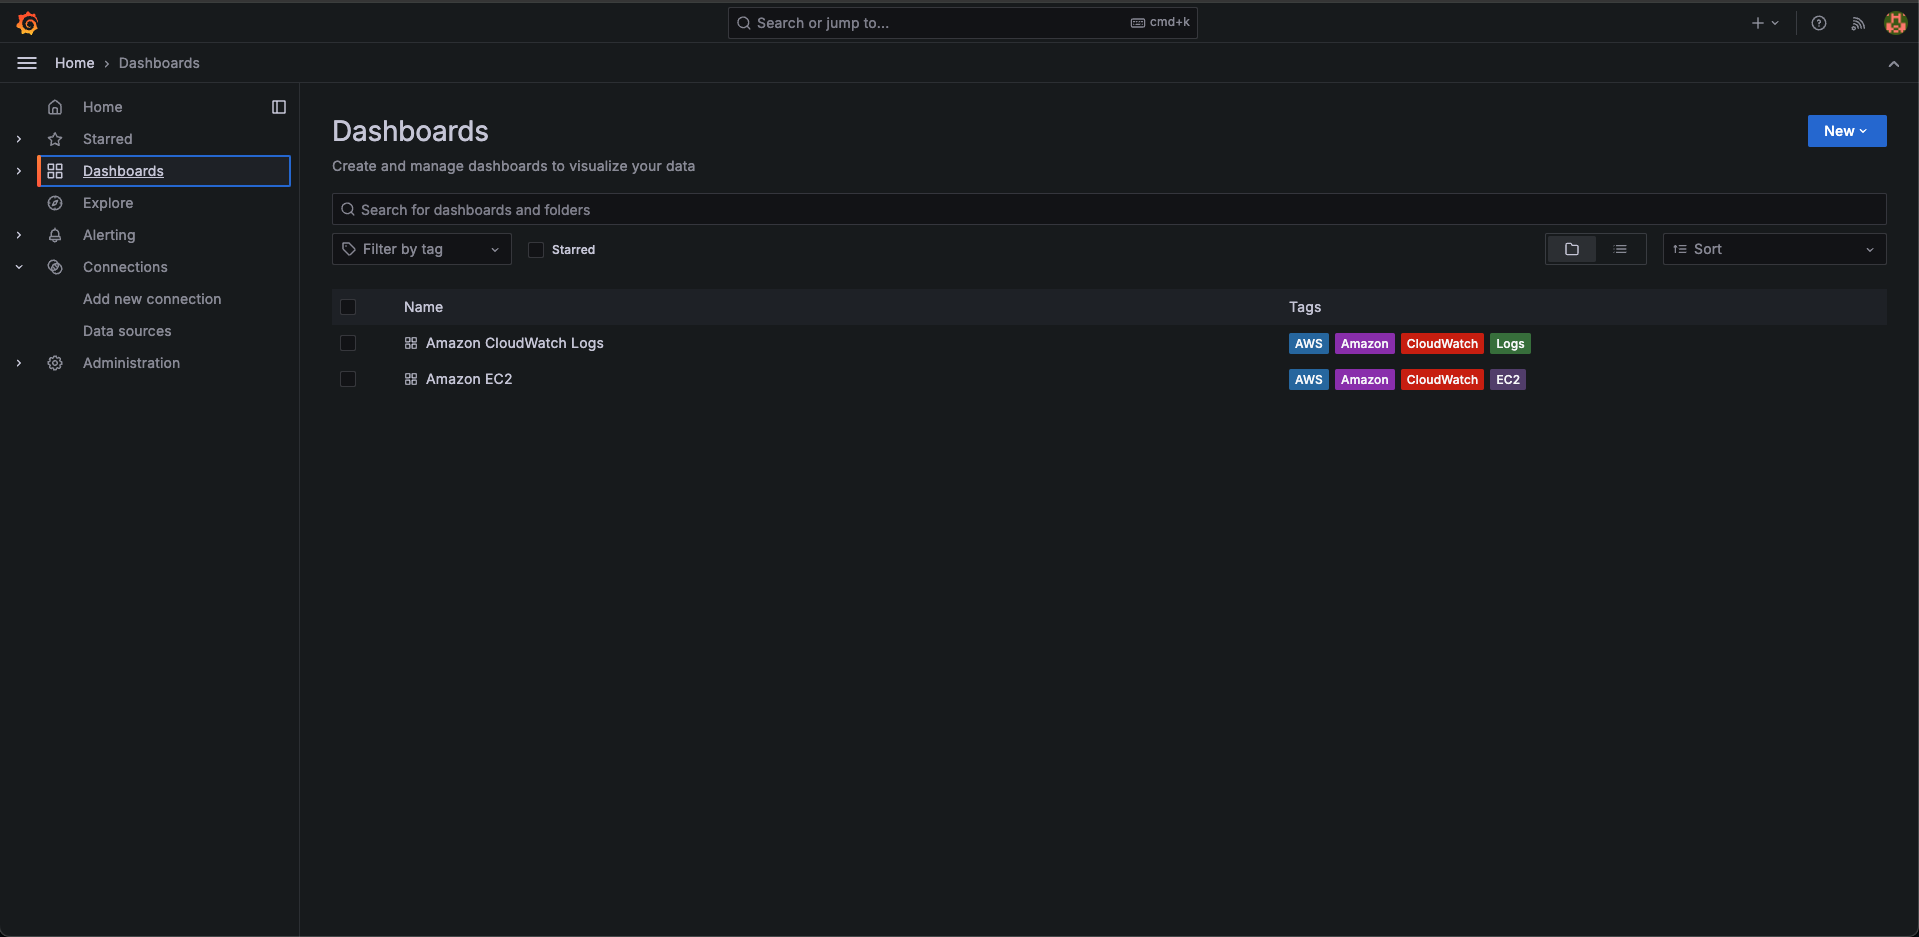This screenshot has height=937, width=1919.
Task: Check the Amazon CloudWatch Logs row checkbox
Action: click(x=348, y=343)
